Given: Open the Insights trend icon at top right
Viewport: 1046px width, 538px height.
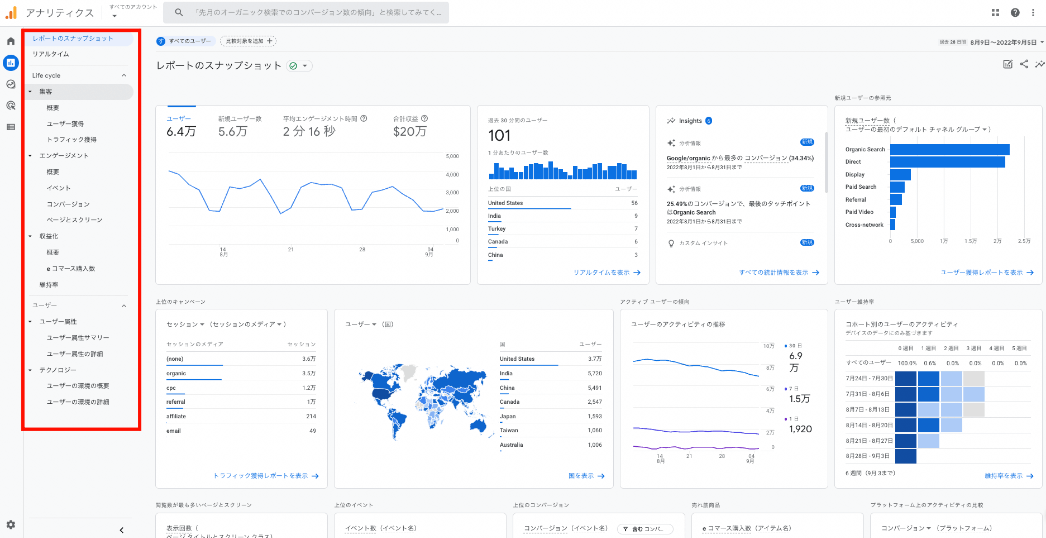Looking at the screenshot, I should (1040, 64).
